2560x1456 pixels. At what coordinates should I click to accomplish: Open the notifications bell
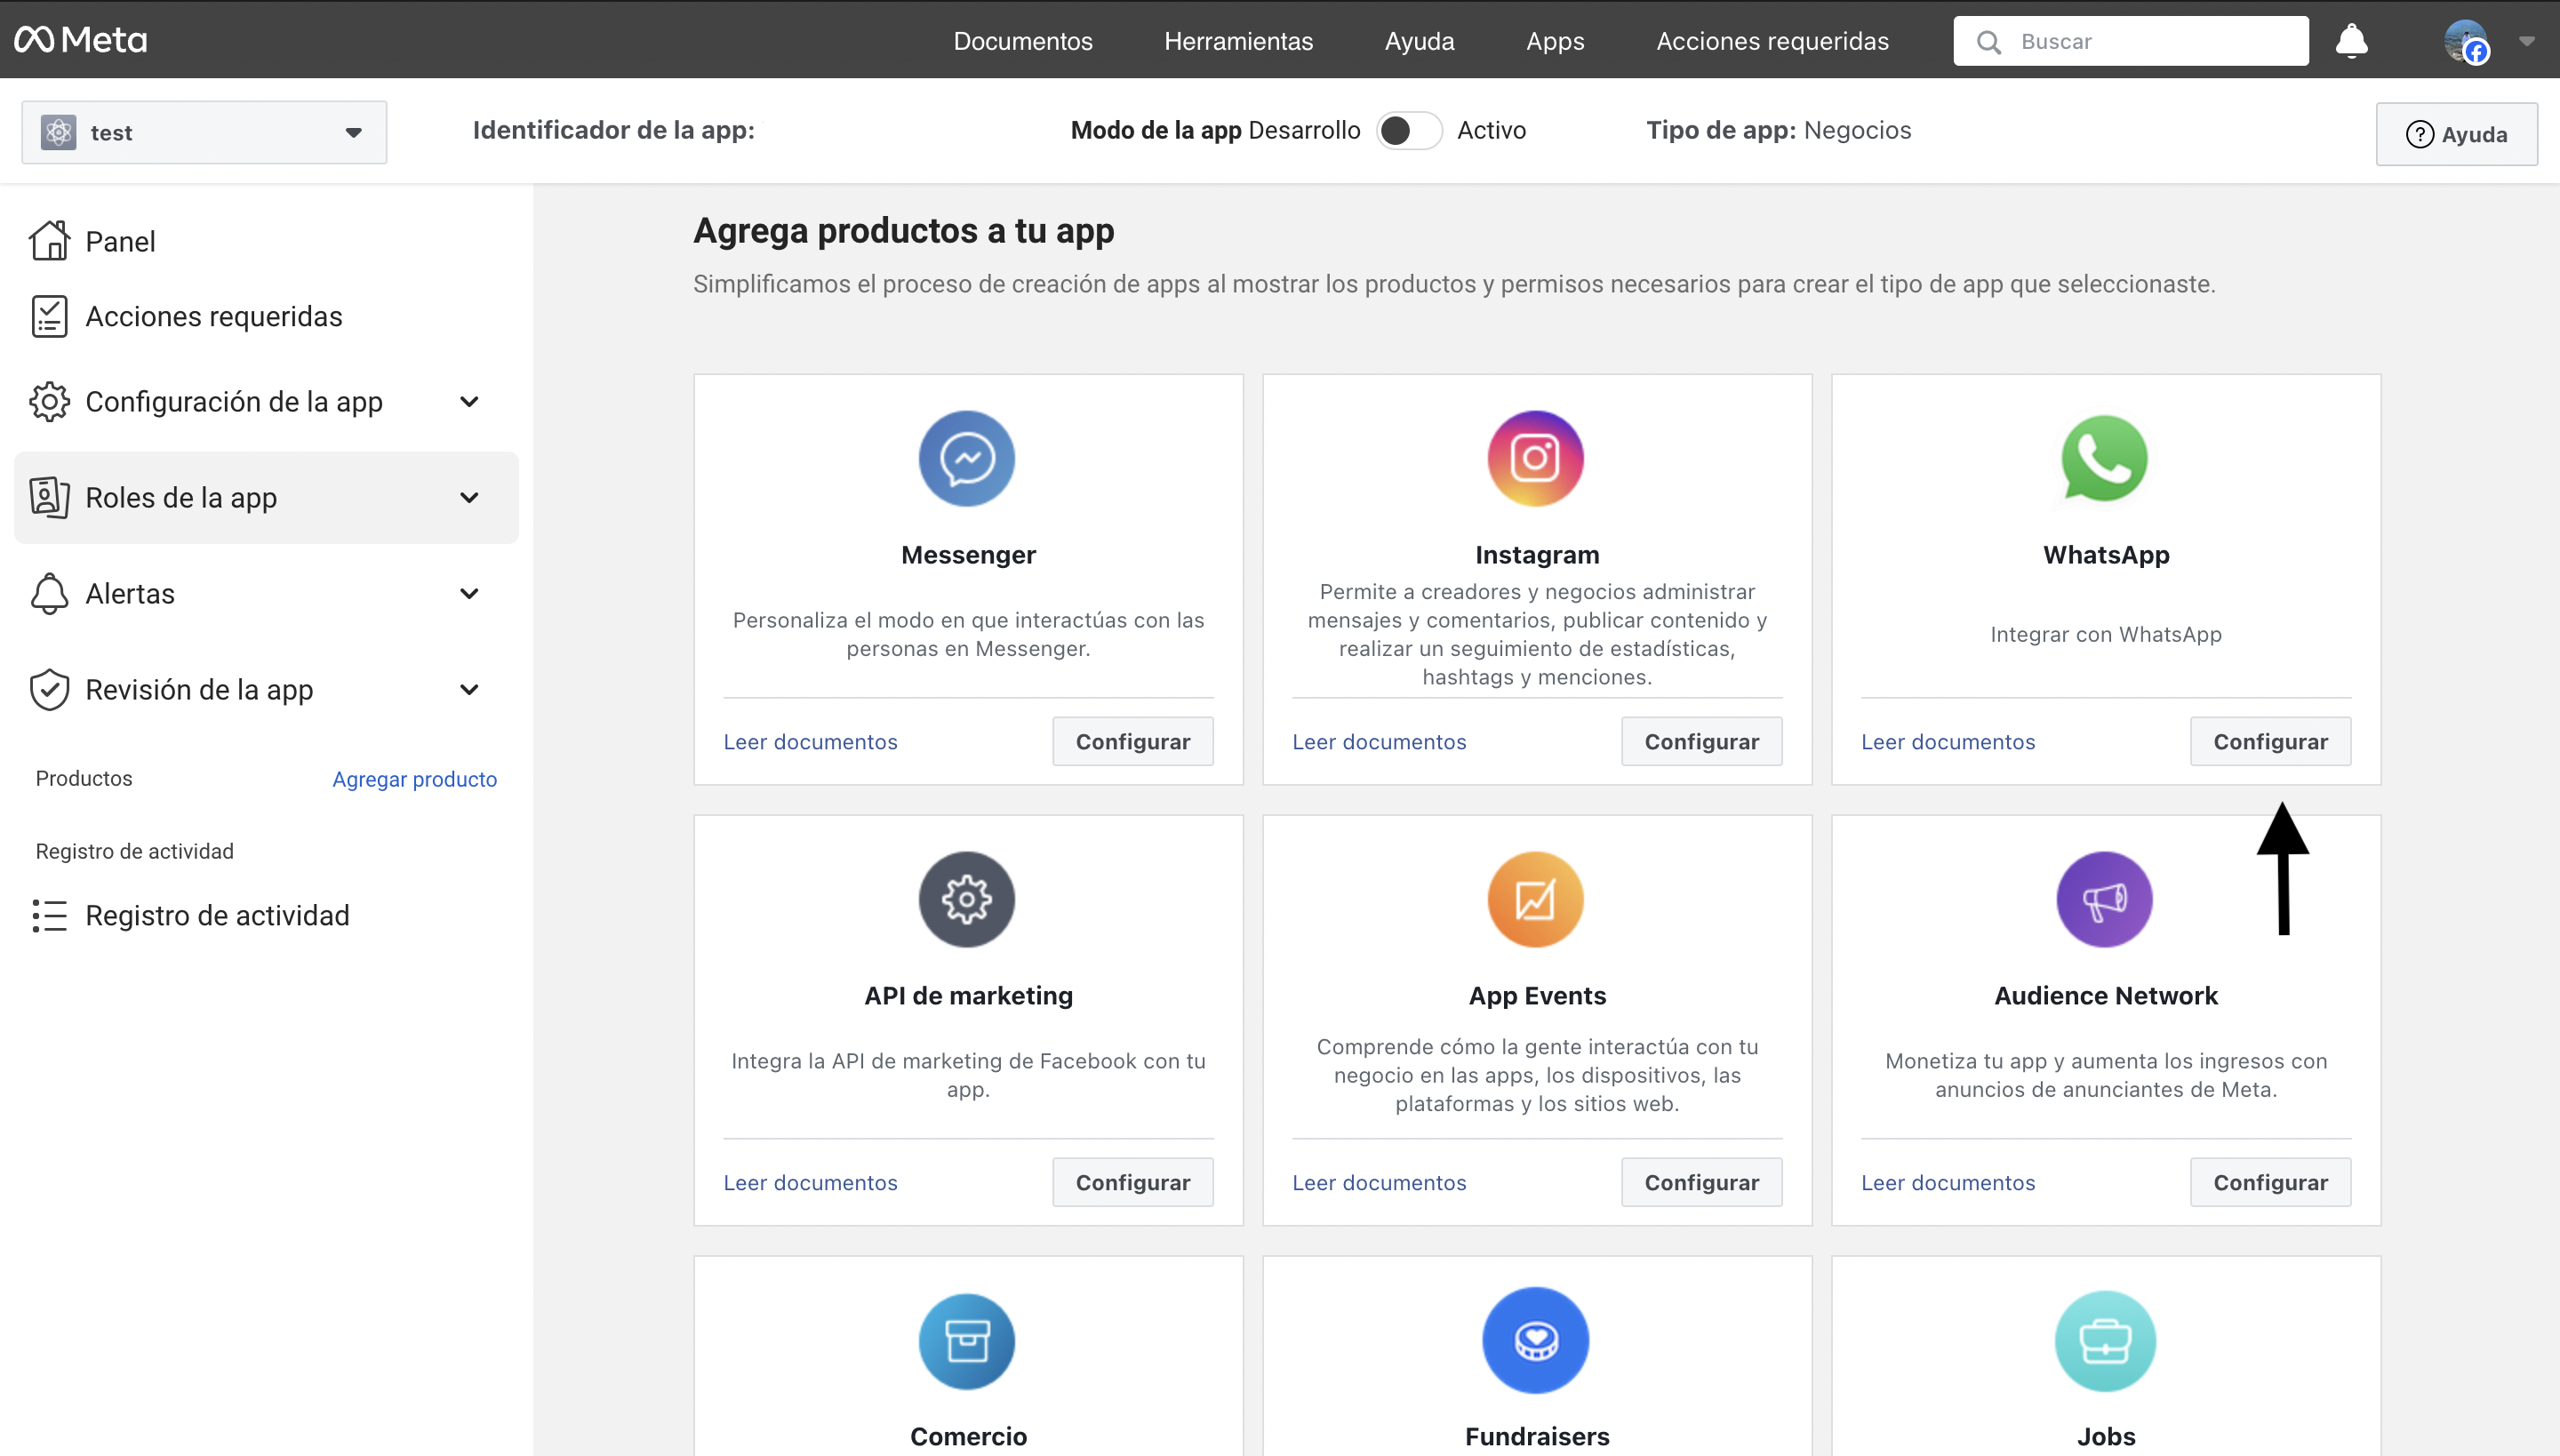2351,42
